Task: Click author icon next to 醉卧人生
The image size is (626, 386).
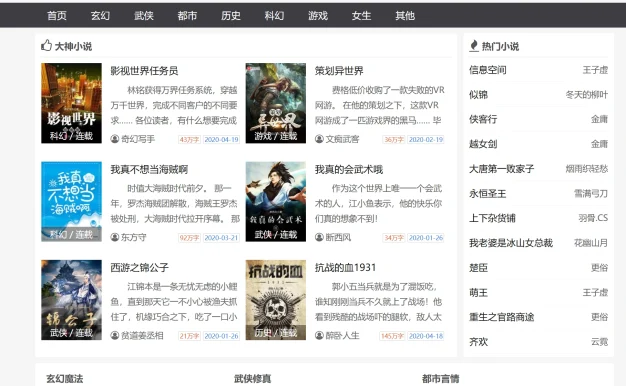Action: pyautogui.click(x=319, y=335)
